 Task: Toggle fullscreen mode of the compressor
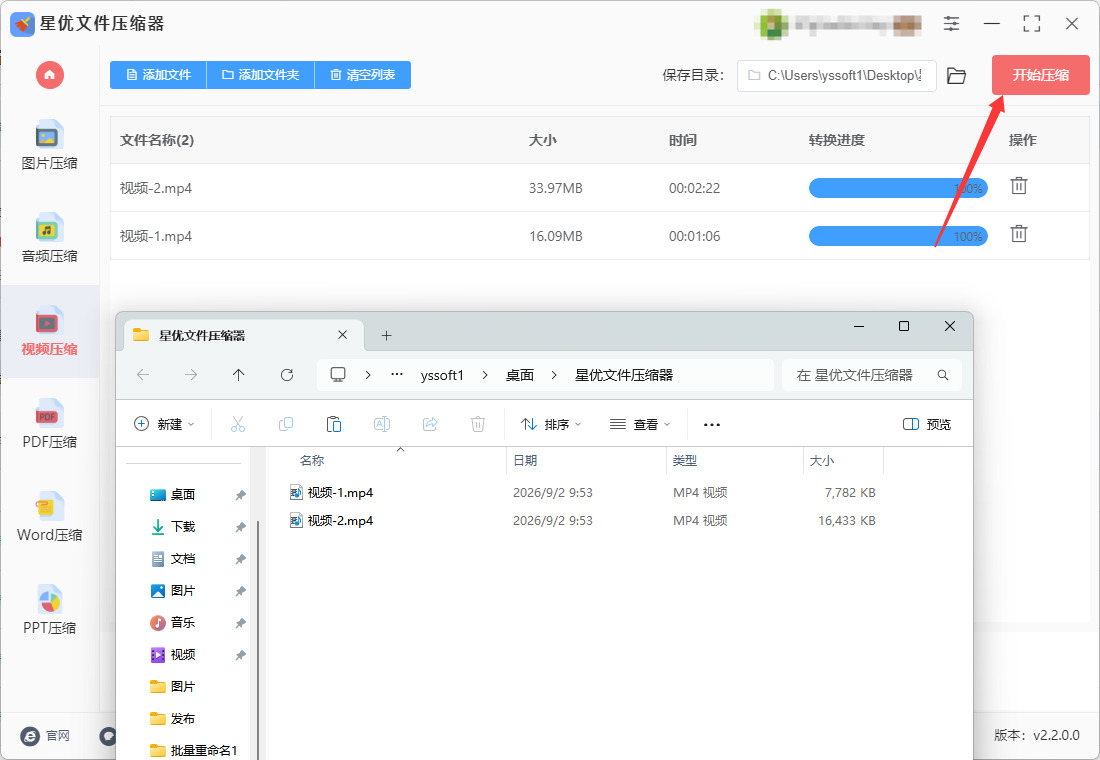coord(1032,23)
